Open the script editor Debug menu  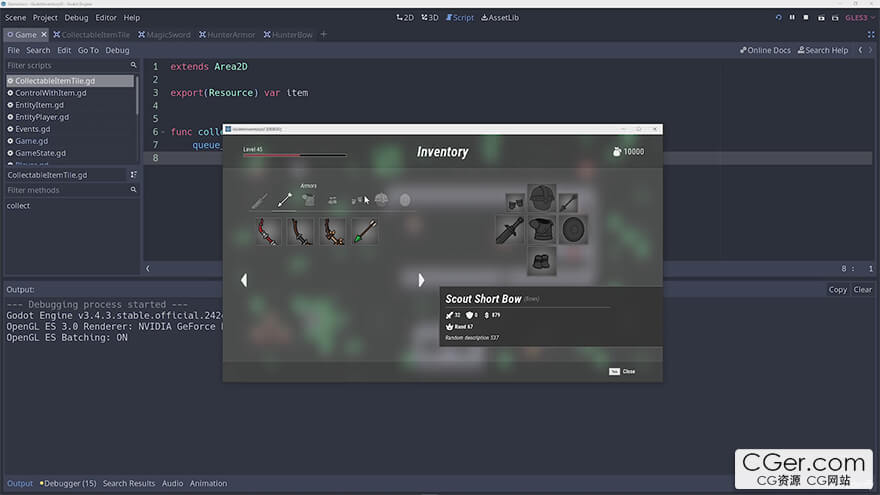[x=117, y=50]
